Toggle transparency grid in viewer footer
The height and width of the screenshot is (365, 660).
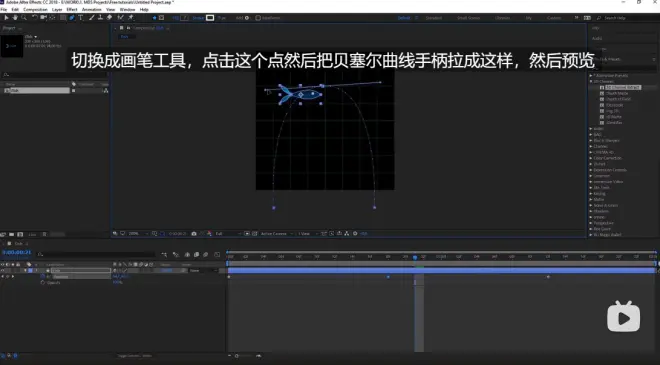coord(254,234)
